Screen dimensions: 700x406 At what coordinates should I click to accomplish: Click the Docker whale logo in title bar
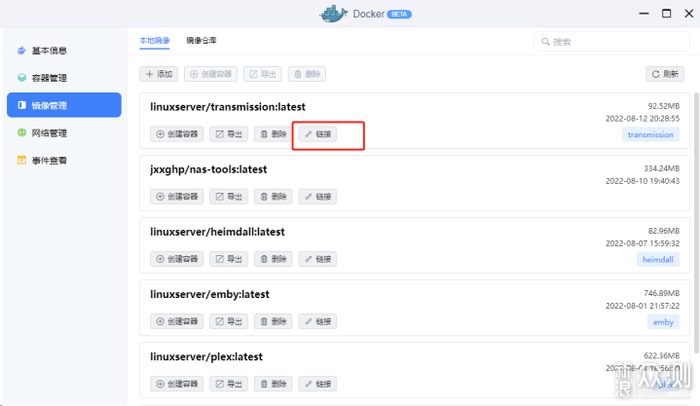coord(333,14)
